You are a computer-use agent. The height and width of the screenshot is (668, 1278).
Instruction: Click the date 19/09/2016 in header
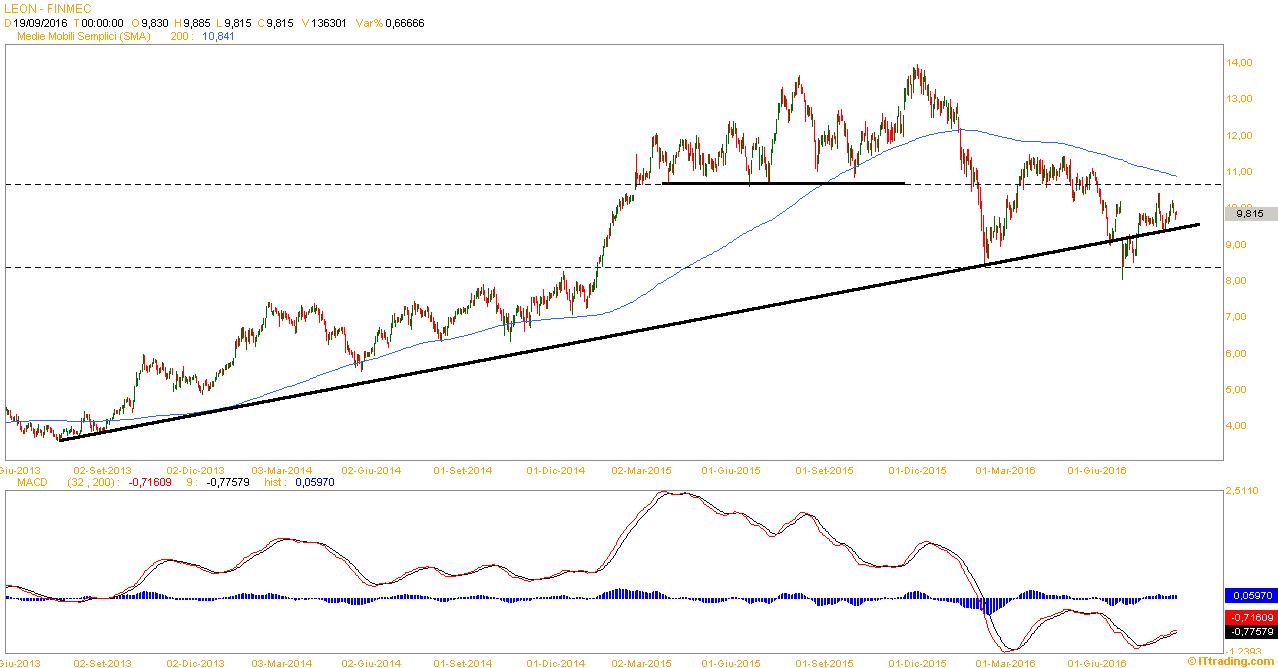[40, 23]
